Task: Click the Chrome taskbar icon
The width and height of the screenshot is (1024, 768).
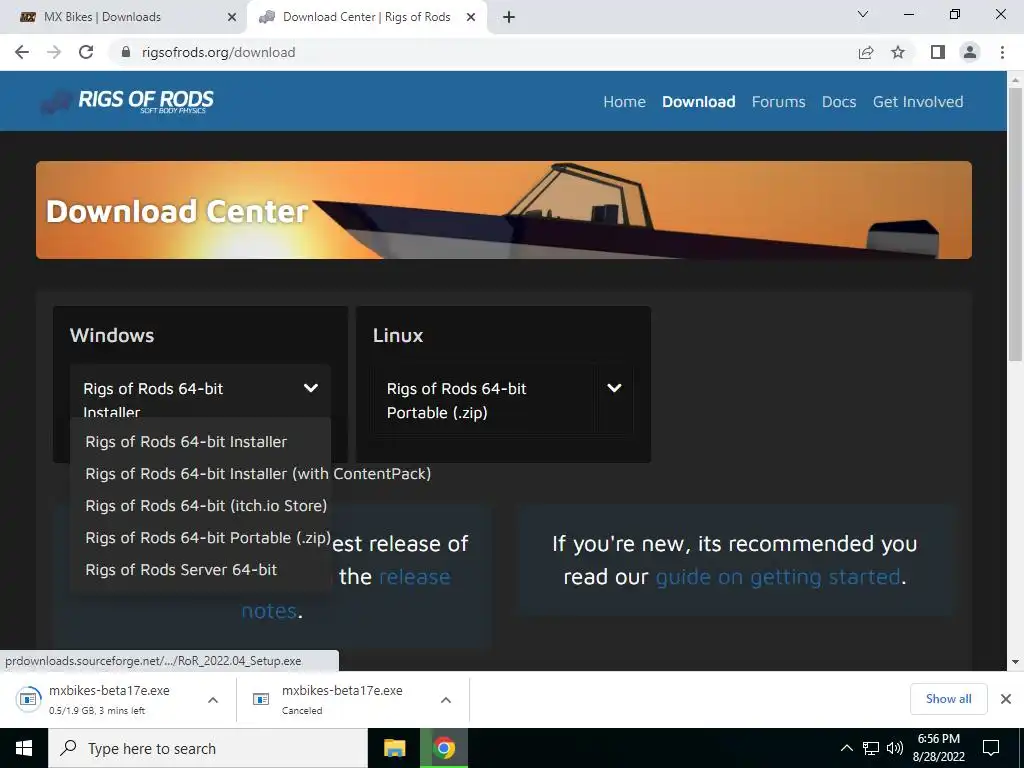Action: tap(444, 748)
